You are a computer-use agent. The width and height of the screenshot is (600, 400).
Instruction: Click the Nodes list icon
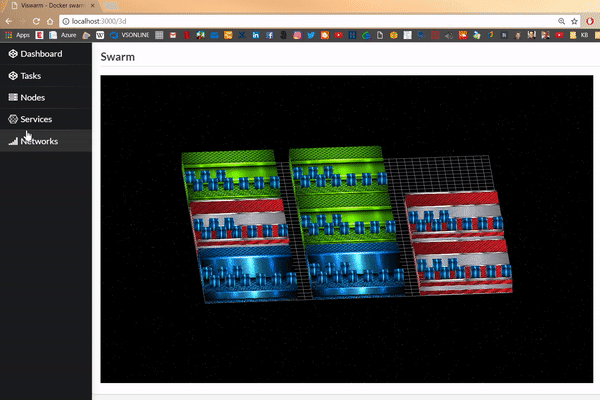click(13, 98)
